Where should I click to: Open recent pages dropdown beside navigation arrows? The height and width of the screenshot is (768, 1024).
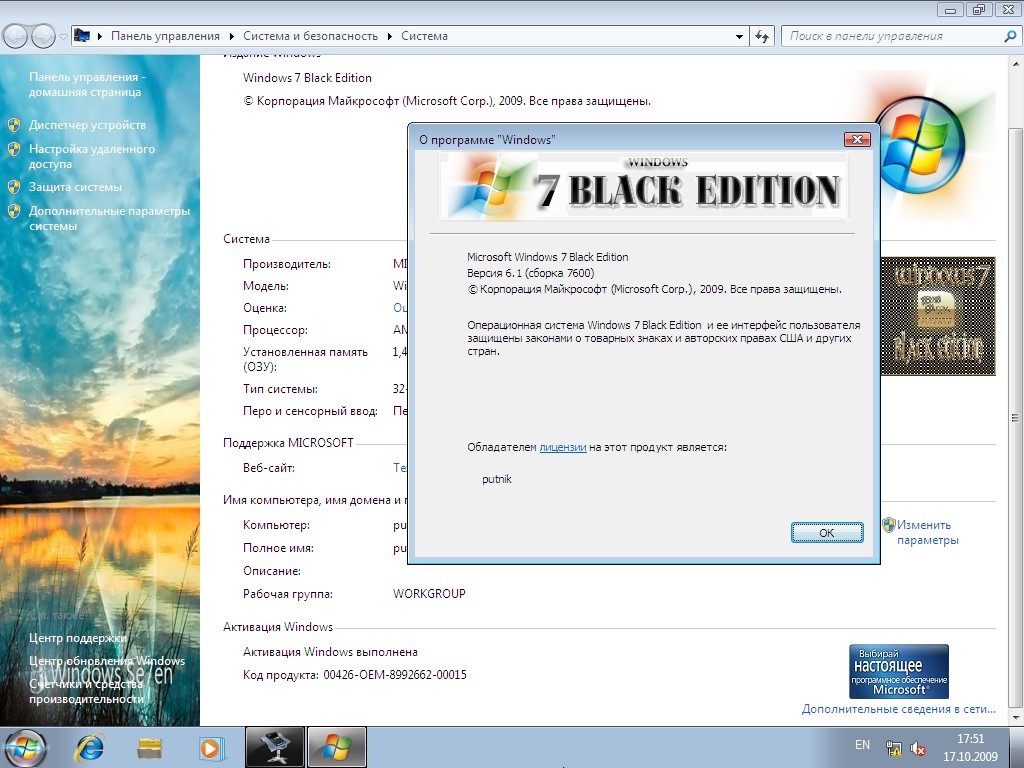(63, 37)
